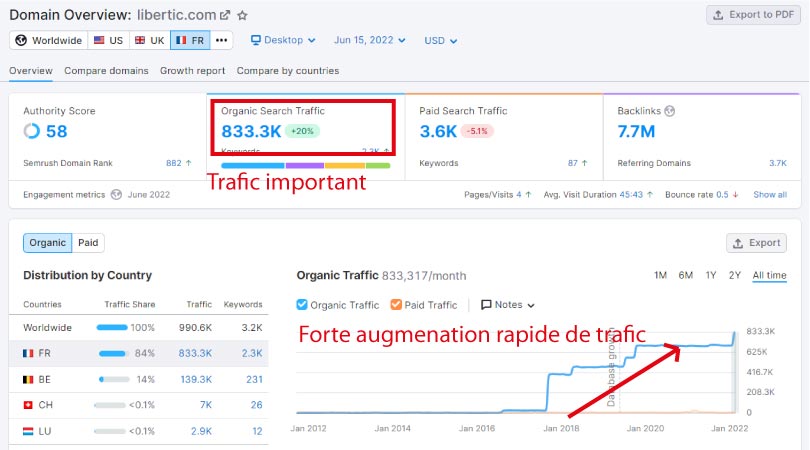Viewport: 810px width, 450px height.
Task: Click the Export button in Organic section
Action: 757,243
